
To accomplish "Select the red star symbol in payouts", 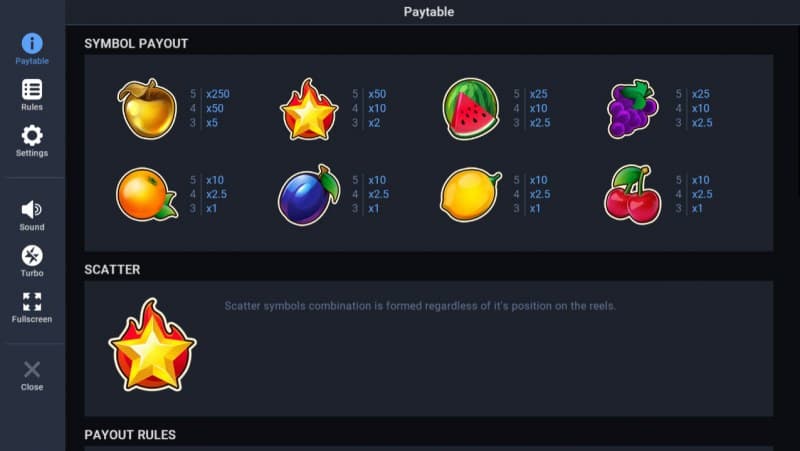I will click(x=310, y=109).
